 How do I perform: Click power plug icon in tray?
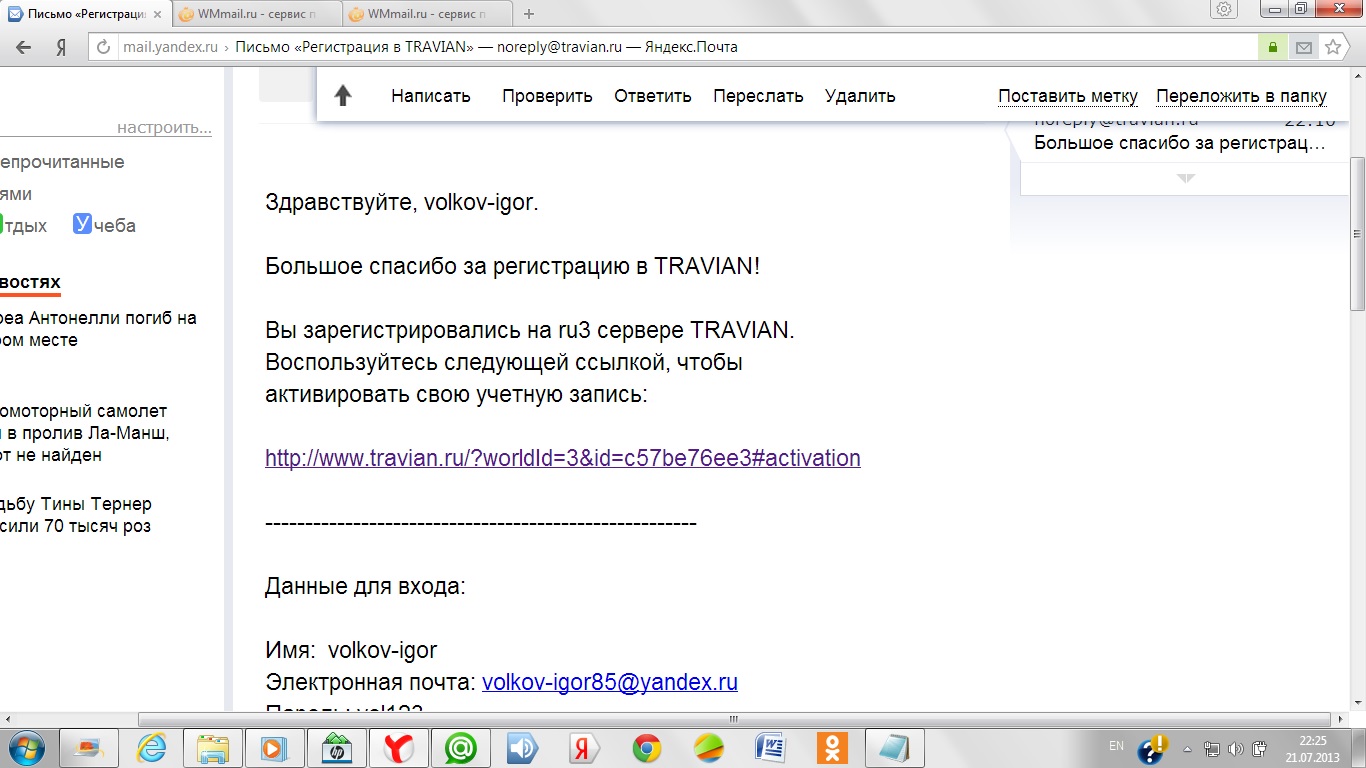(x=1260, y=748)
